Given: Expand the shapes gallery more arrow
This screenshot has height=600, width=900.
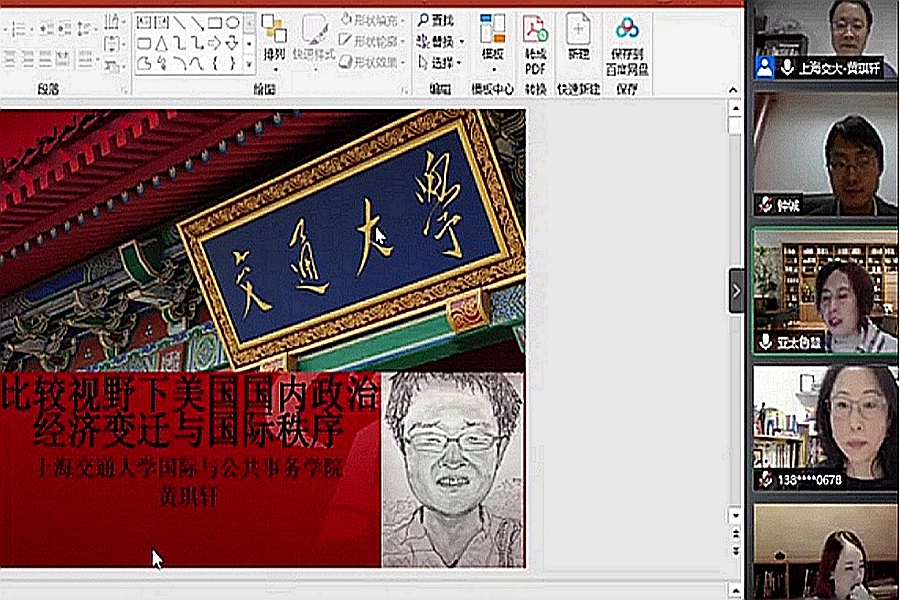Looking at the screenshot, I should [249, 63].
